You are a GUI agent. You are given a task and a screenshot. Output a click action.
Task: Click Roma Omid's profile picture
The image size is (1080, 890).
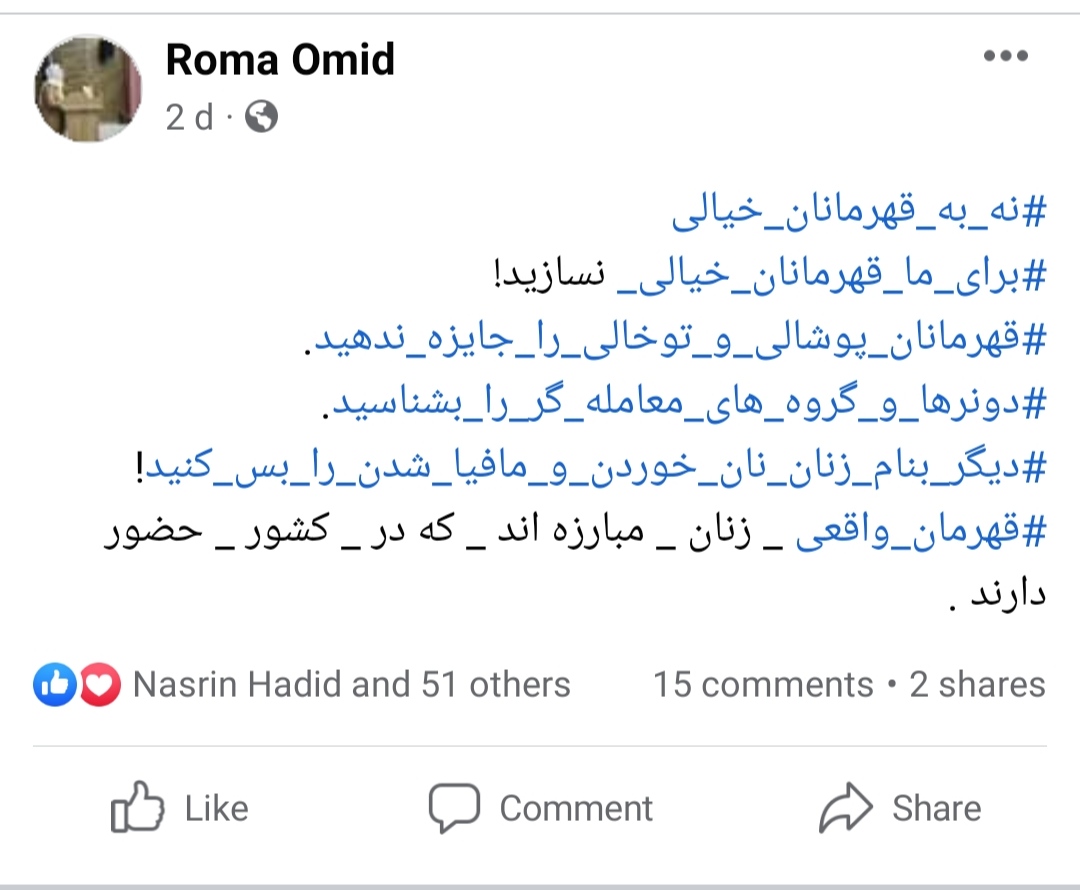(88, 89)
